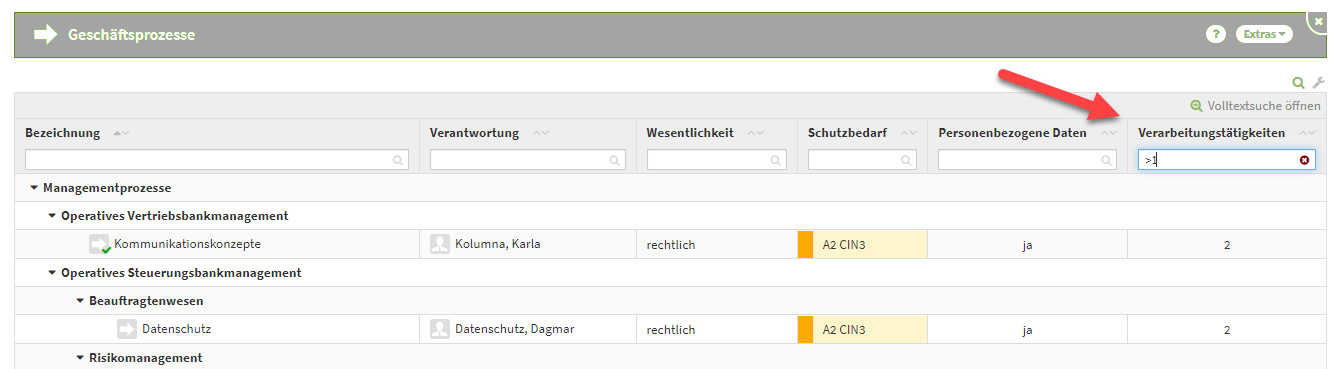Viewport: 1341px width, 369px height.
Task: Open table settings wrench icon
Action: pyautogui.click(x=1318, y=83)
